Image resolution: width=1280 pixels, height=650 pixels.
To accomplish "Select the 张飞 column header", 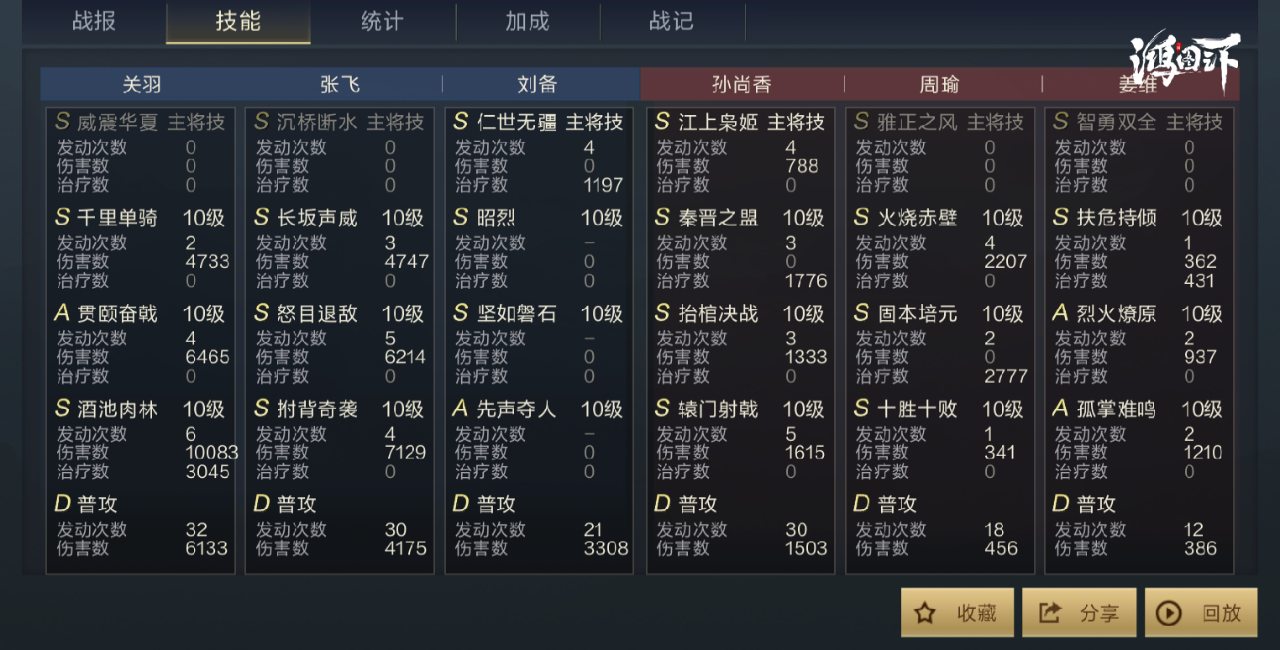I will pyautogui.click(x=340, y=84).
